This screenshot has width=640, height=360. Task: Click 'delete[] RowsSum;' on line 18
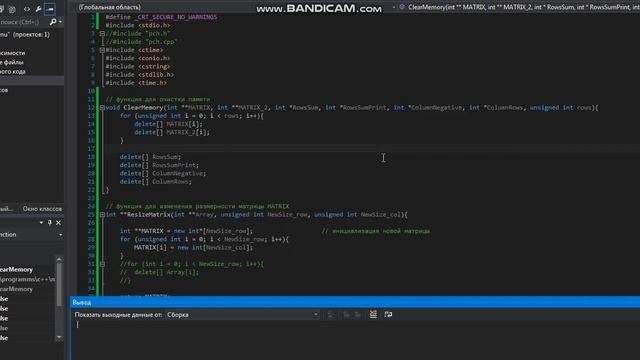(150, 157)
